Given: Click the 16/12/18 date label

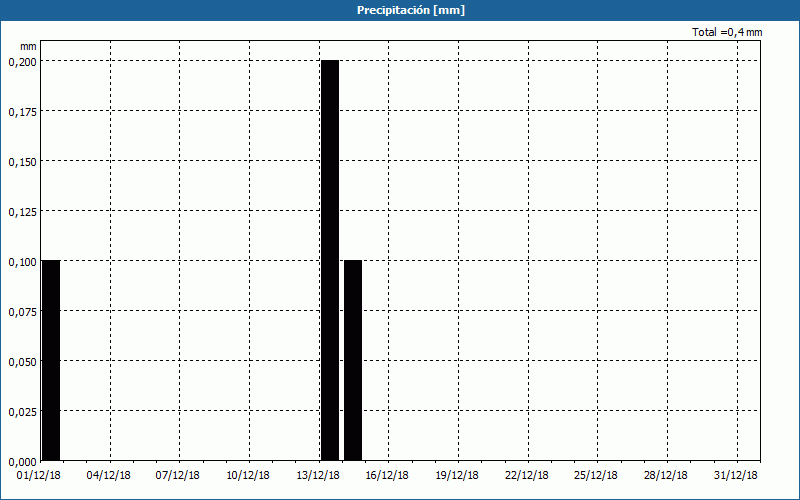Looking at the screenshot, I should pos(387,475).
